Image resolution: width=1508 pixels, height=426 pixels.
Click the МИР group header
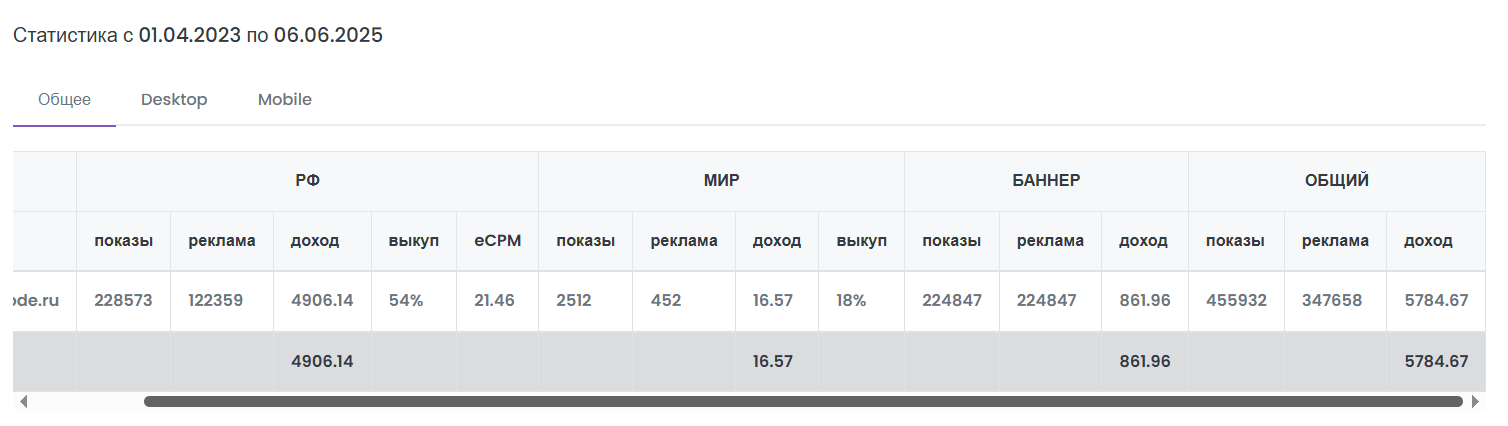[721, 181]
